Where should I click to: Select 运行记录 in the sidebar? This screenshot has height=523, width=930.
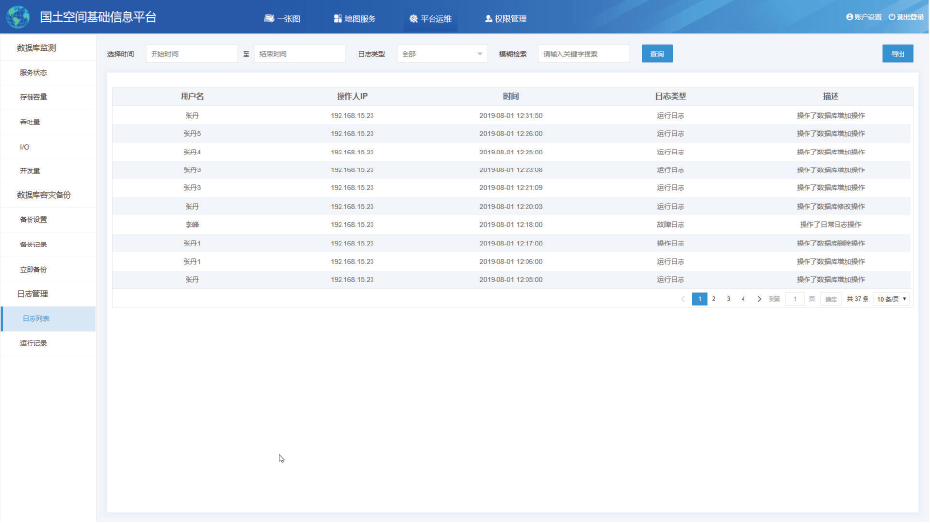[x=34, y=343]
